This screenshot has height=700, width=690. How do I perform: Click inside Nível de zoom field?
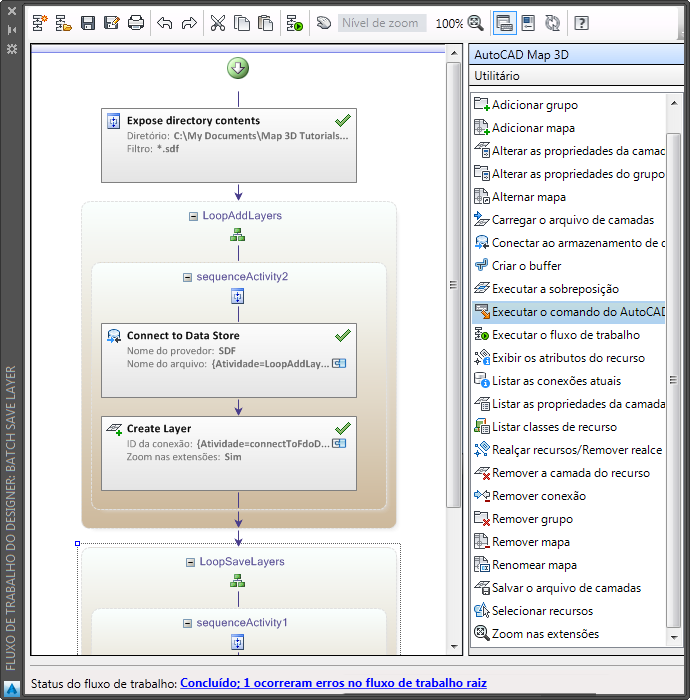pos(382,23)
